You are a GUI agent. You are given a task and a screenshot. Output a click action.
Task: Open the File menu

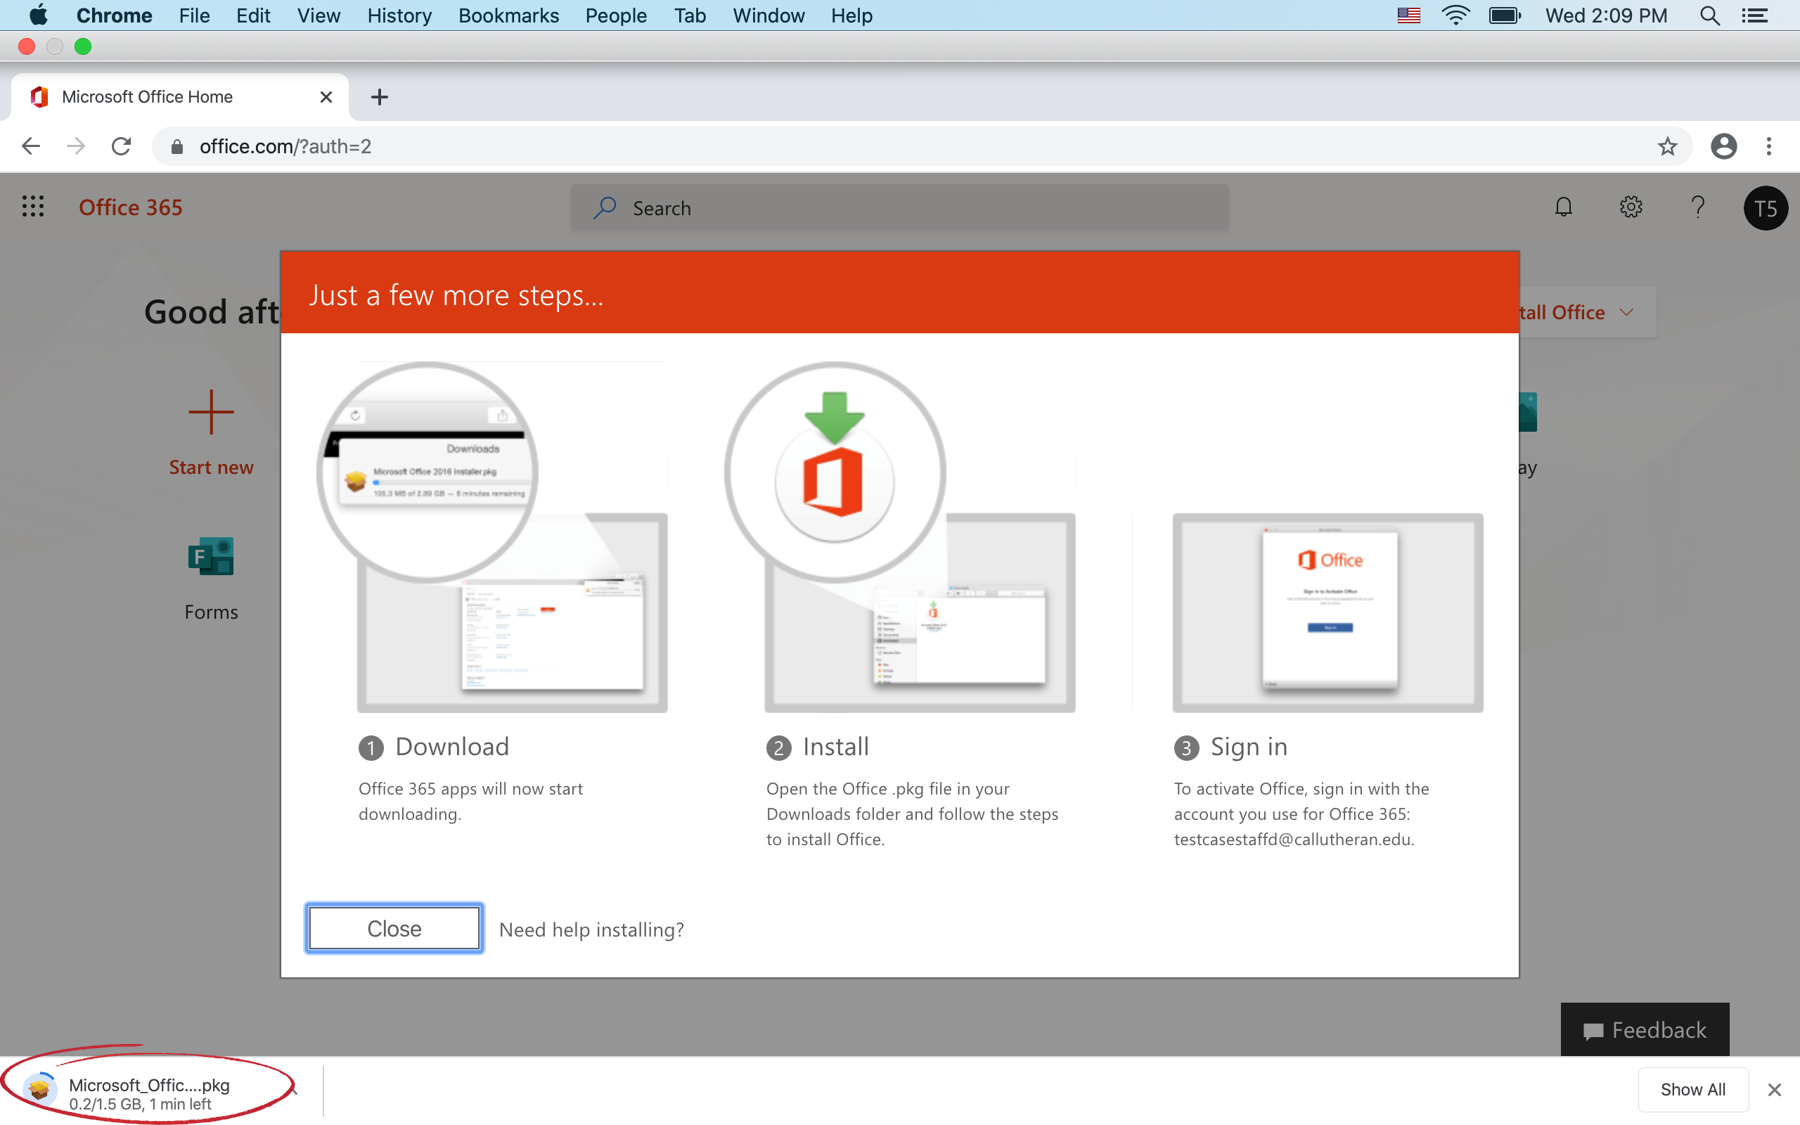pos(194,15)
